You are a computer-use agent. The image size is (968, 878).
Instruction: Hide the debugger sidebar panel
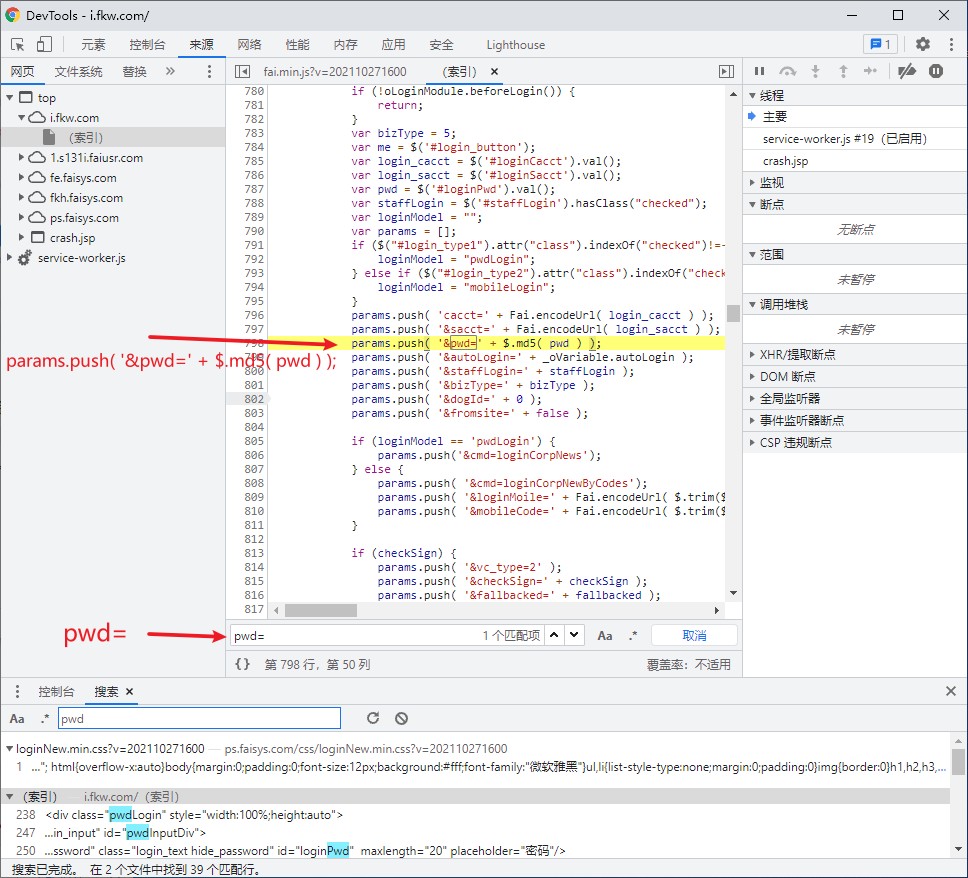click(727, 72)
